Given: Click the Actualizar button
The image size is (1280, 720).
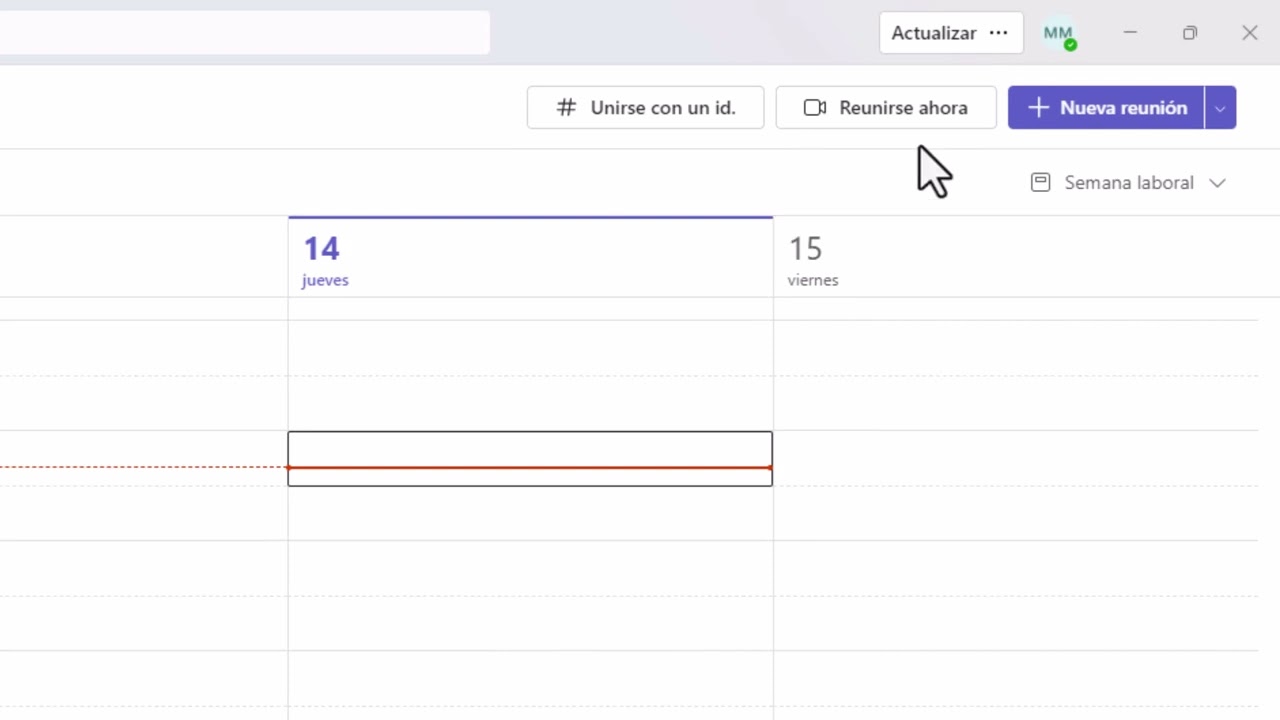Looking at the screenshot, I should point(934,33).
